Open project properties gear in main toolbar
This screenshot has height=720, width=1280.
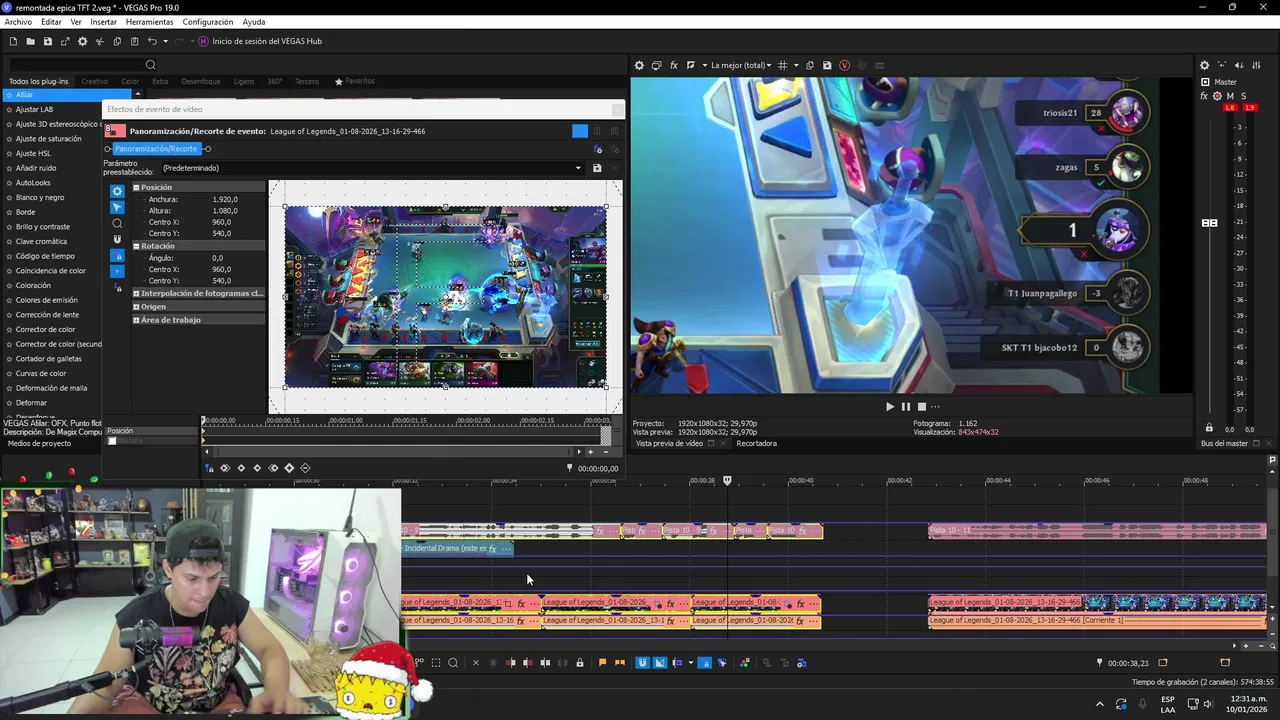tap(83, 41)
